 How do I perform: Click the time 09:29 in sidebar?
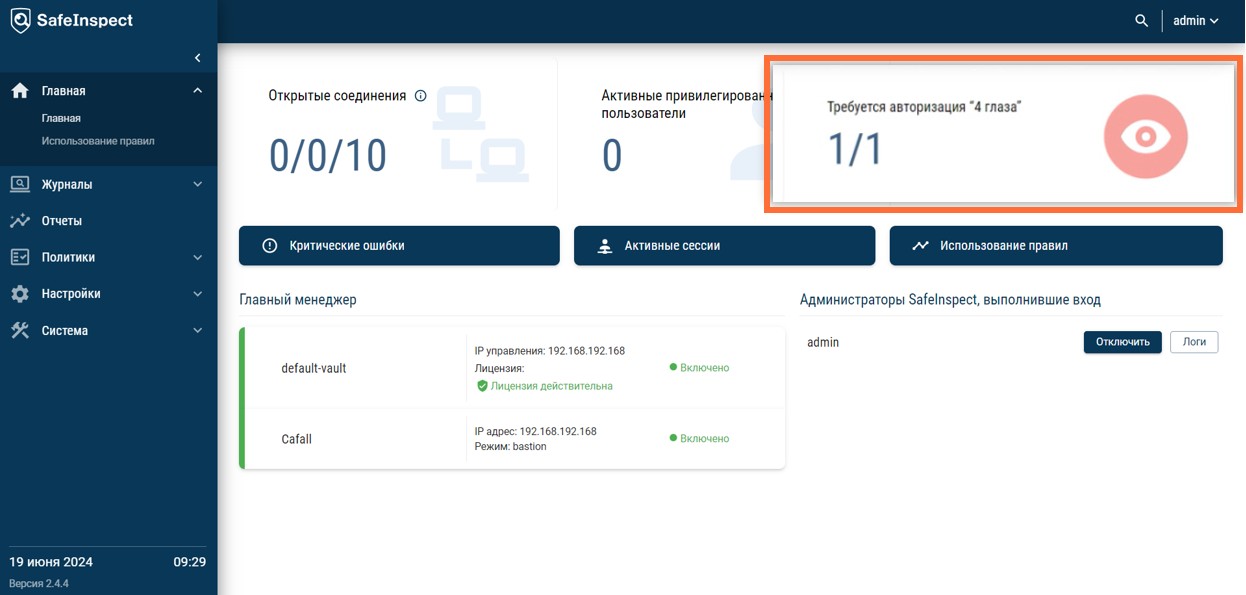click(x=189, y=562)
